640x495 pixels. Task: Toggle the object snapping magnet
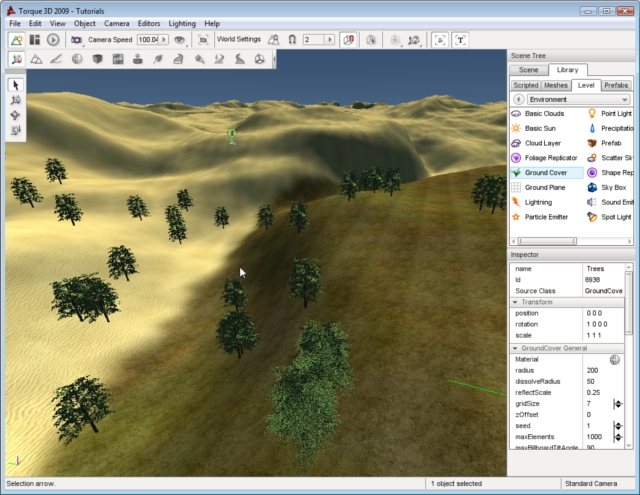tap(291, 40)
